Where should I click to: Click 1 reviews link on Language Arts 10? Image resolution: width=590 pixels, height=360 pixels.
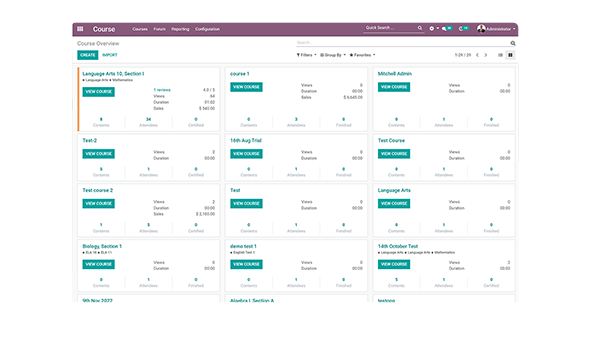point(162,90)
